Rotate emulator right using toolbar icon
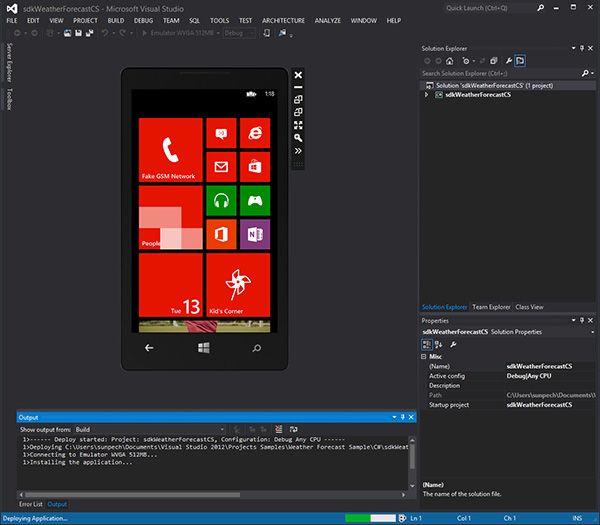The width and height of the screenshot is (600, 525). tap(298, 112)
